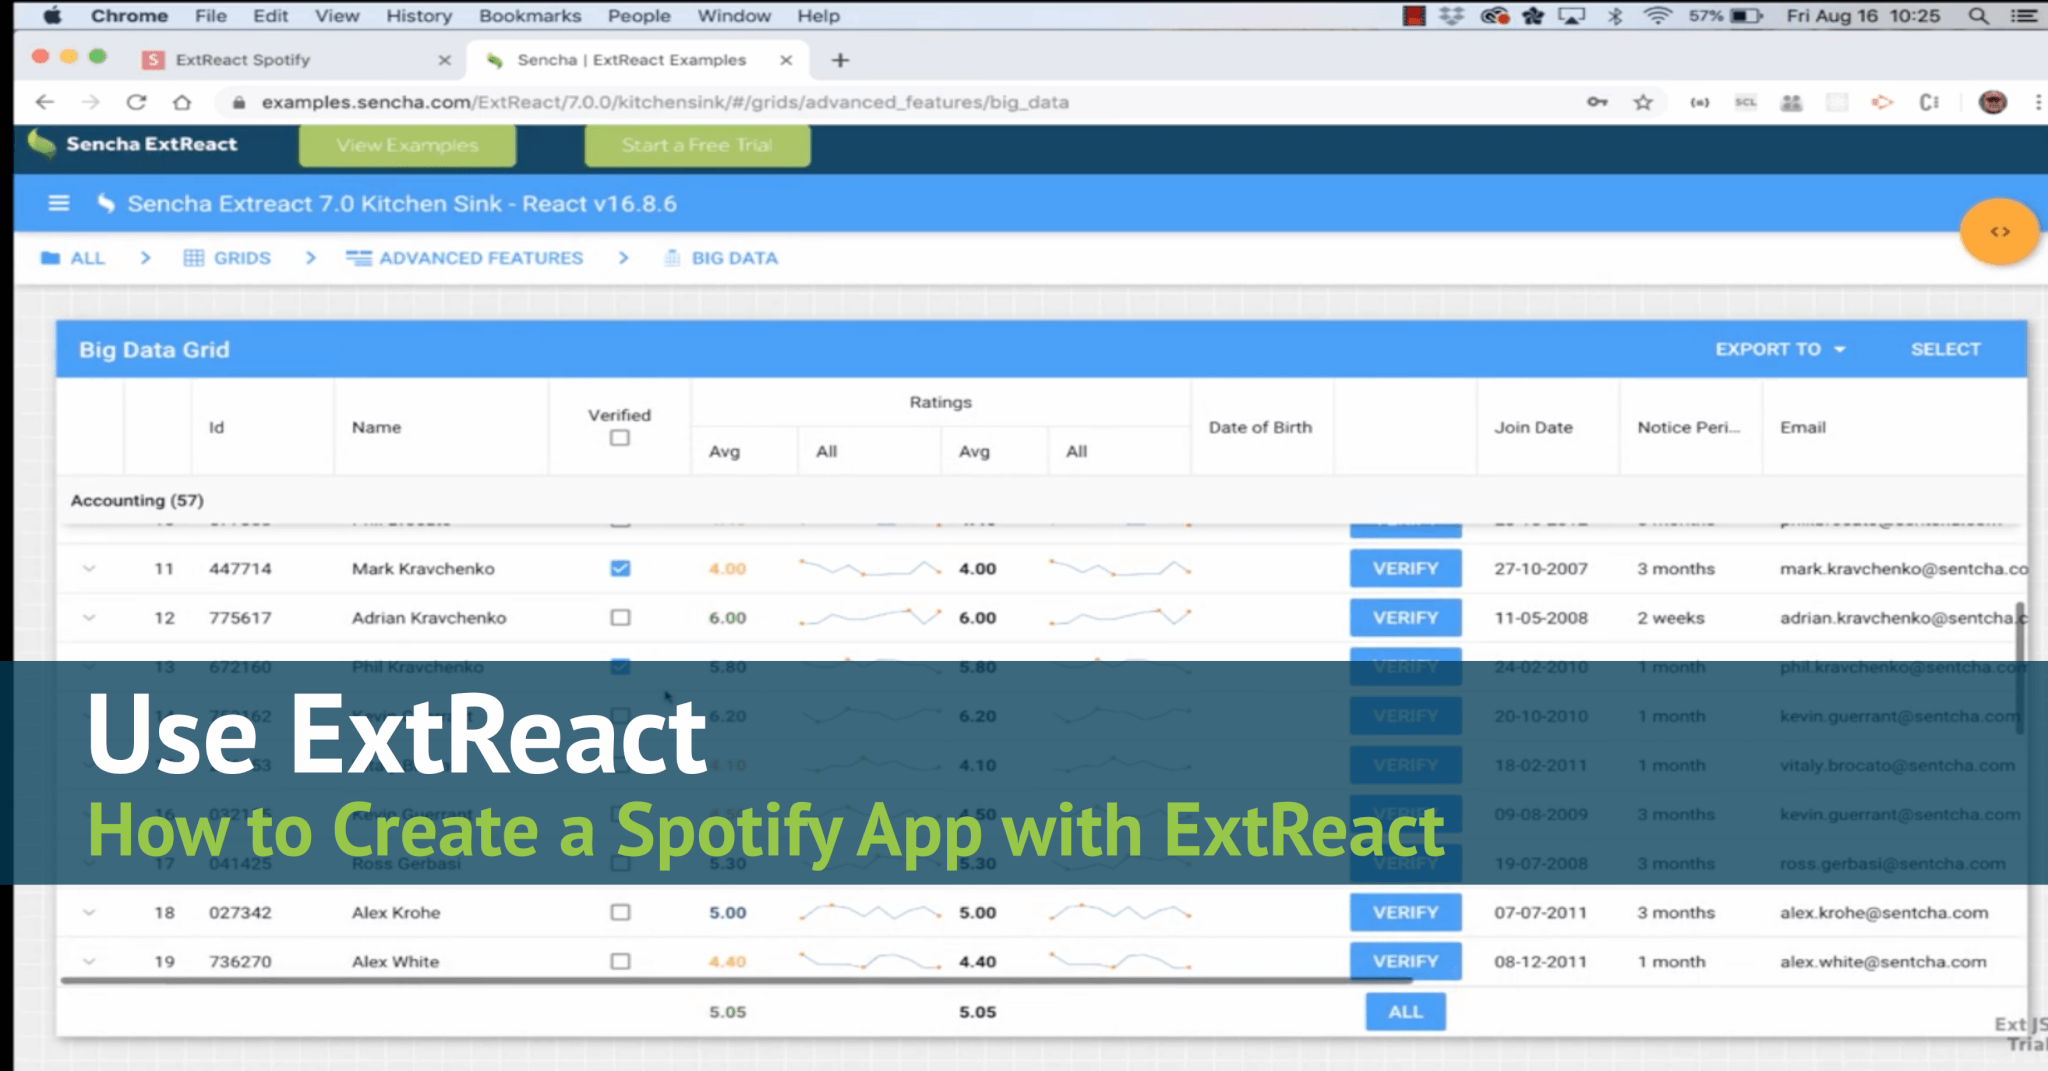Screen dimensions: 2048x1071
Task: Click the orange view-source code button
Action: pos(1999,232)
